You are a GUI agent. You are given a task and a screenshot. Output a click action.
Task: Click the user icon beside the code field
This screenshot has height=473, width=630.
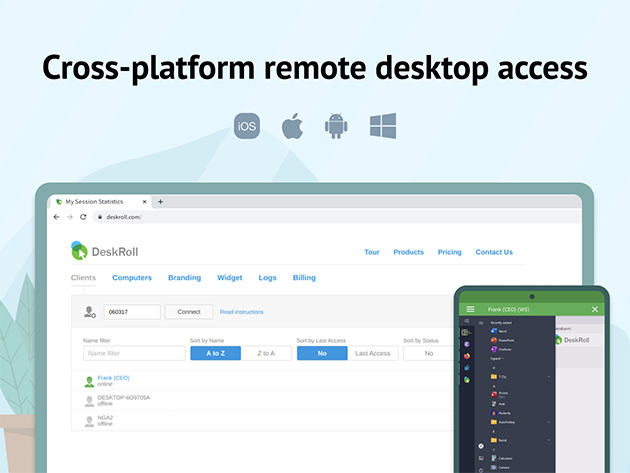pos(90,312)
